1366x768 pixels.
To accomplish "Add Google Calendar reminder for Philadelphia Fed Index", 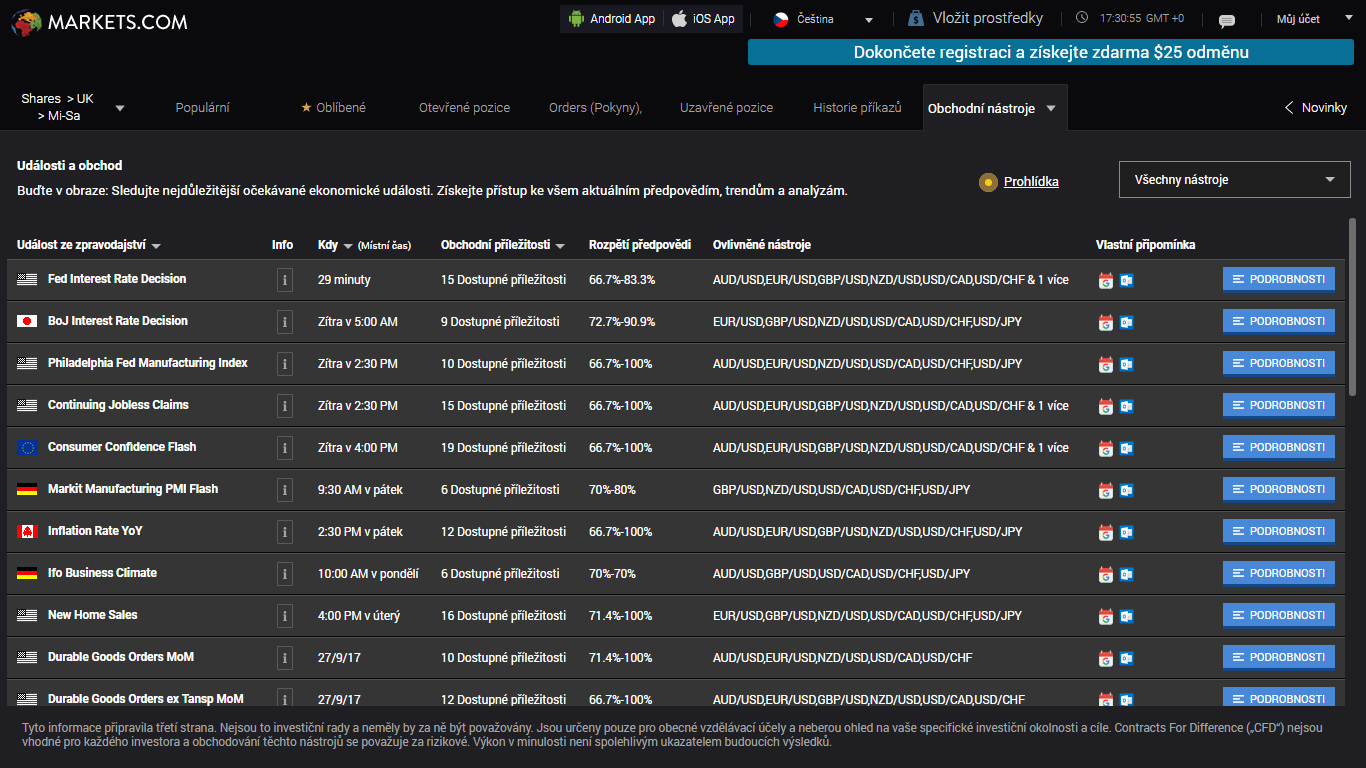I will pos(1105,364).
